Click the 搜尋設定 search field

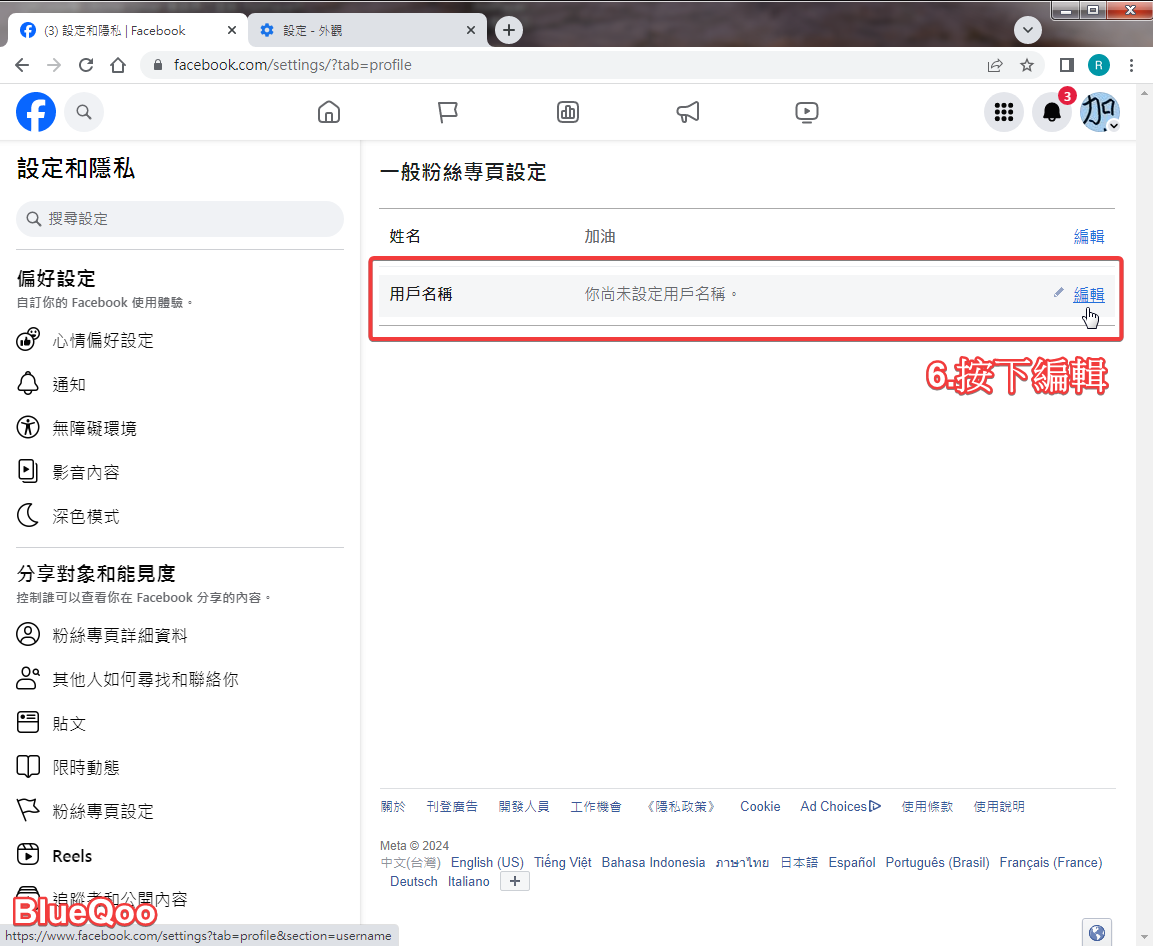pos(180,218)
